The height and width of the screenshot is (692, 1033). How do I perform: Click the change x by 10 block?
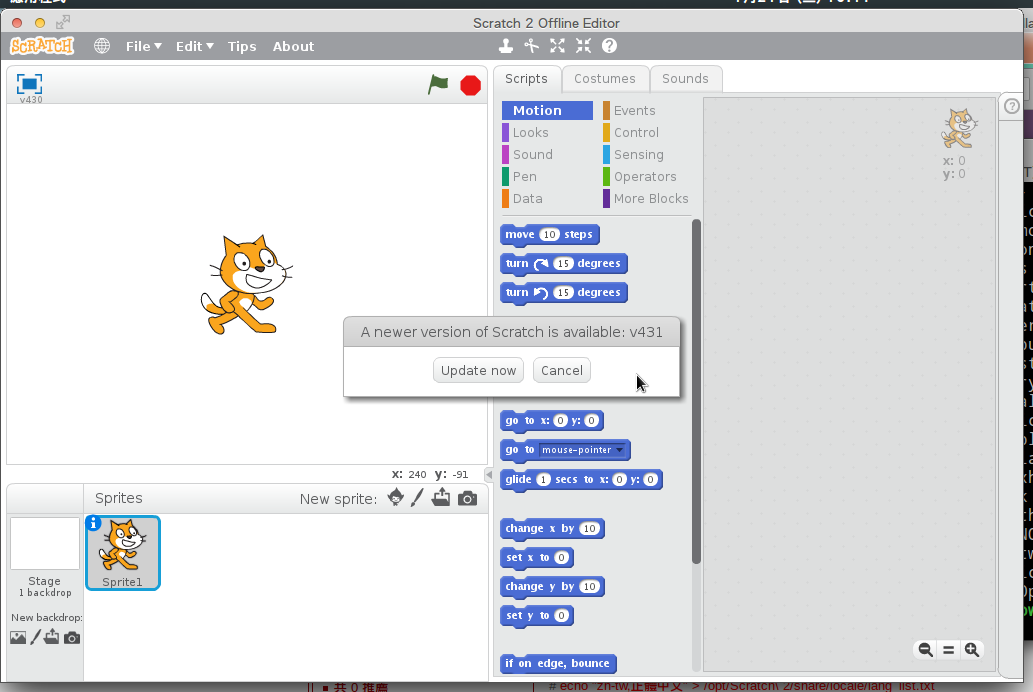coord(552,529)
